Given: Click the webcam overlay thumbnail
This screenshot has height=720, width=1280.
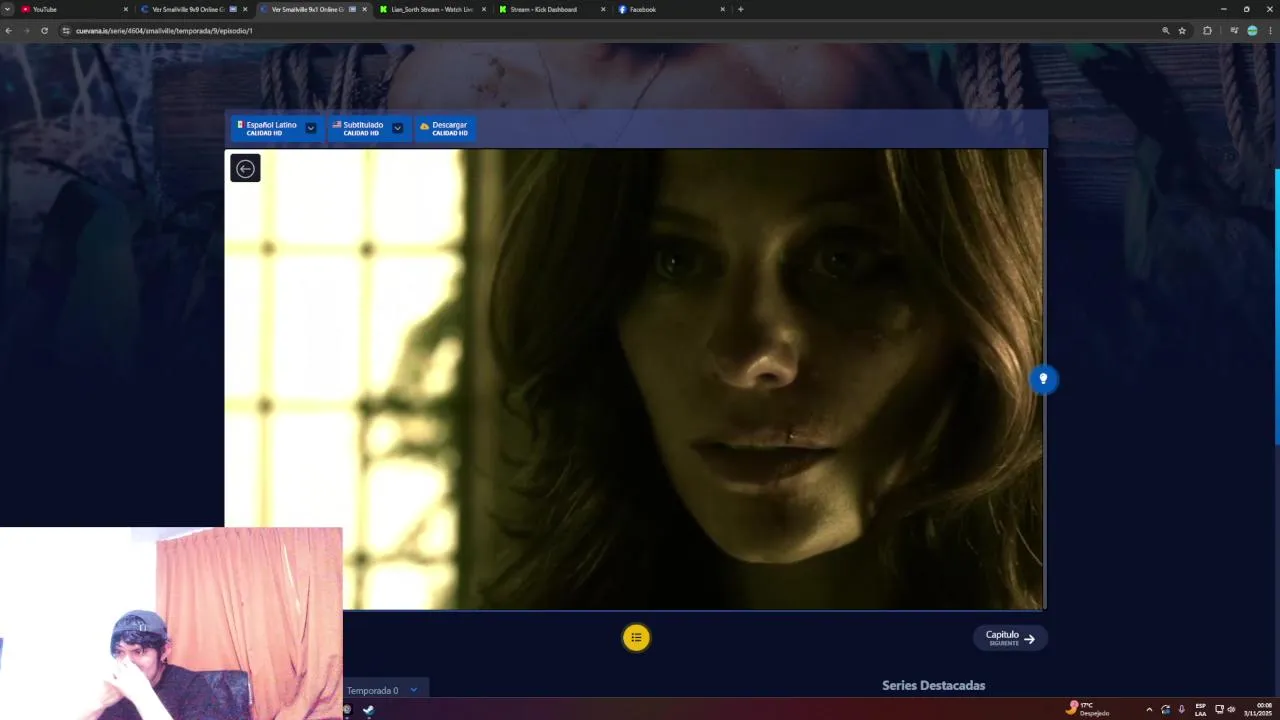Looking at the screenshot, I should coord(171,623).
